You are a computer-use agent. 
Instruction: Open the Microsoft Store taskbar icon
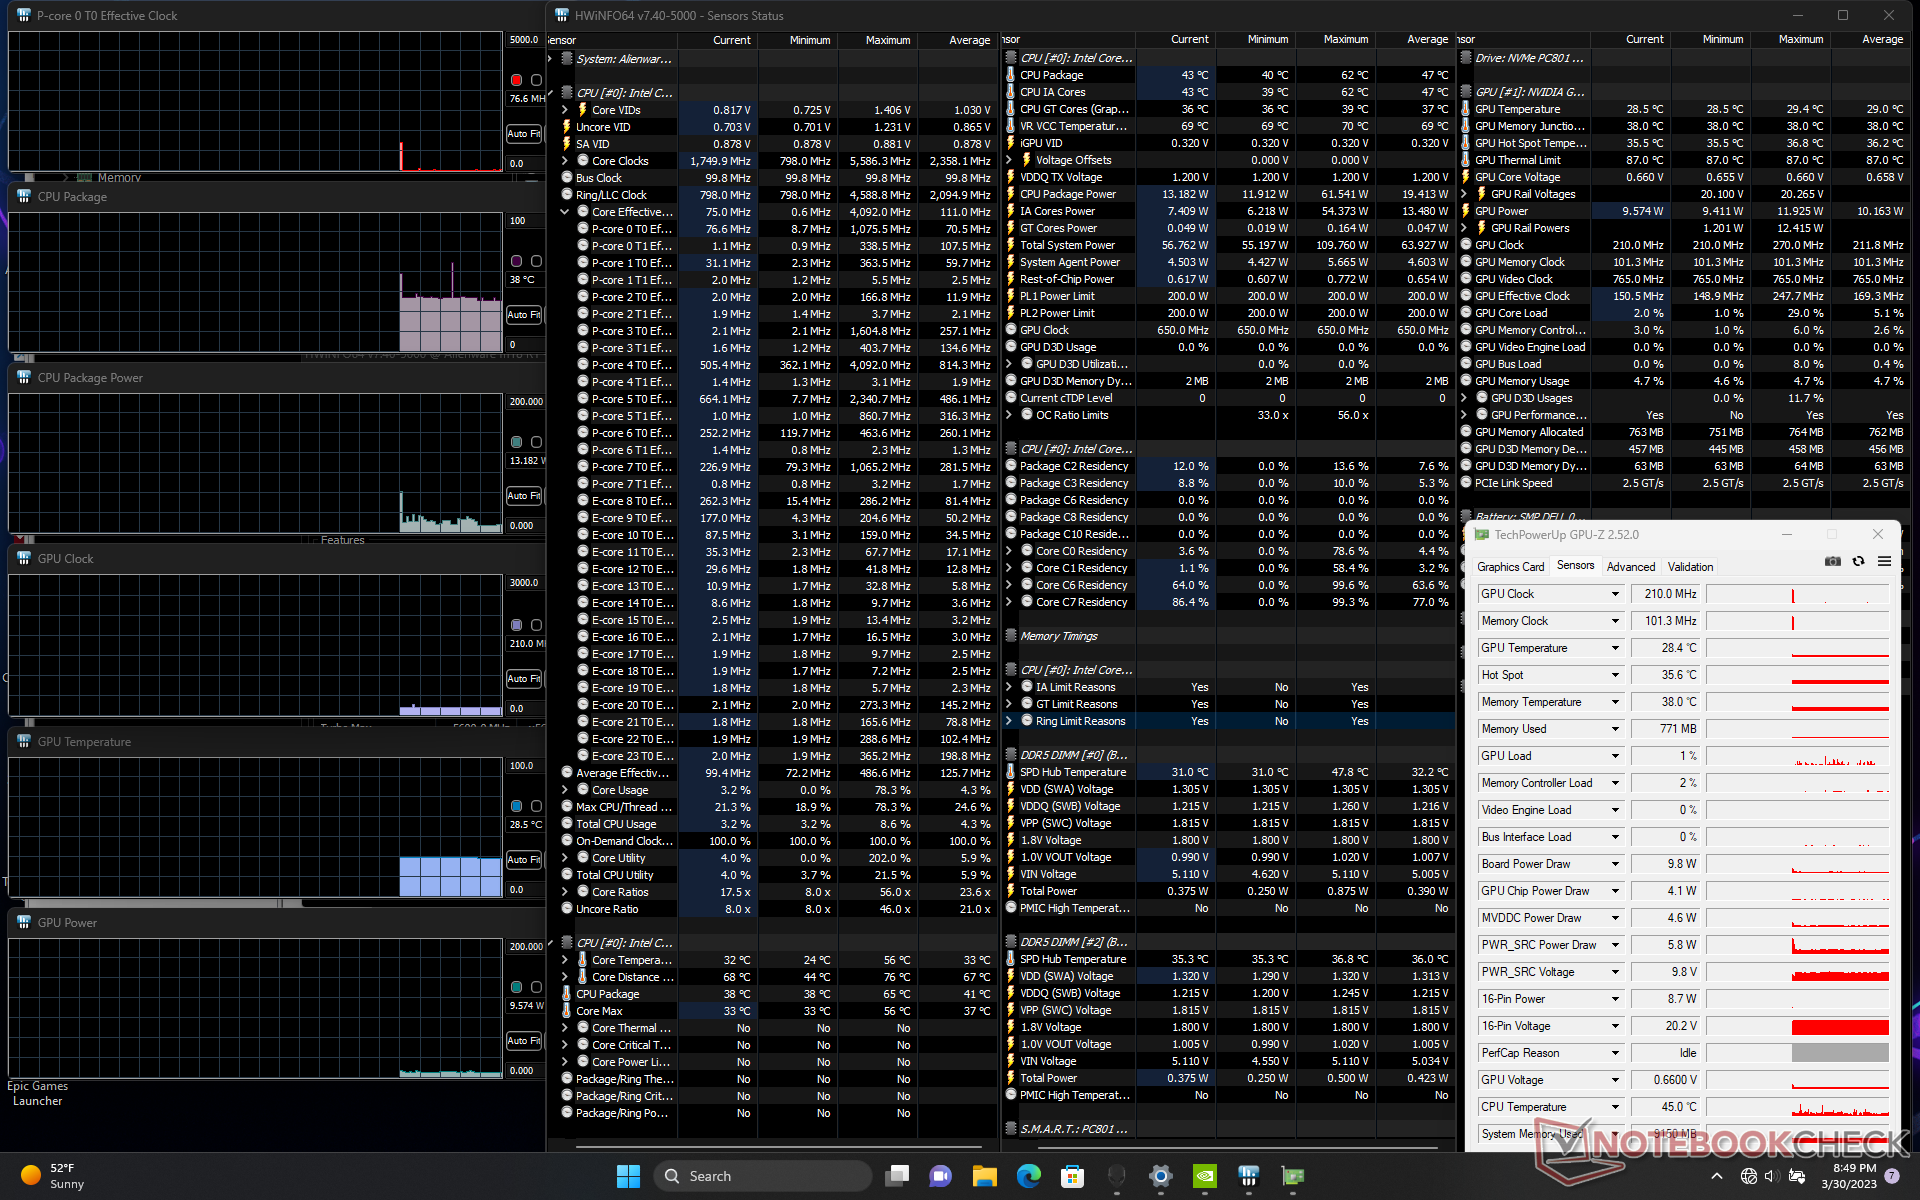(x=1072, y=1176)
